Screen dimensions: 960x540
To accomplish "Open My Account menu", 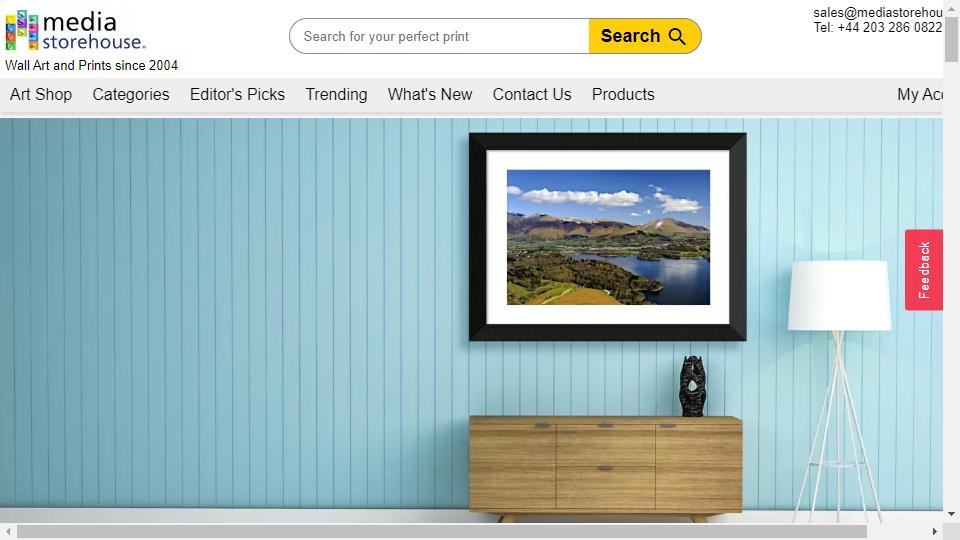I will tap(920, 94).
